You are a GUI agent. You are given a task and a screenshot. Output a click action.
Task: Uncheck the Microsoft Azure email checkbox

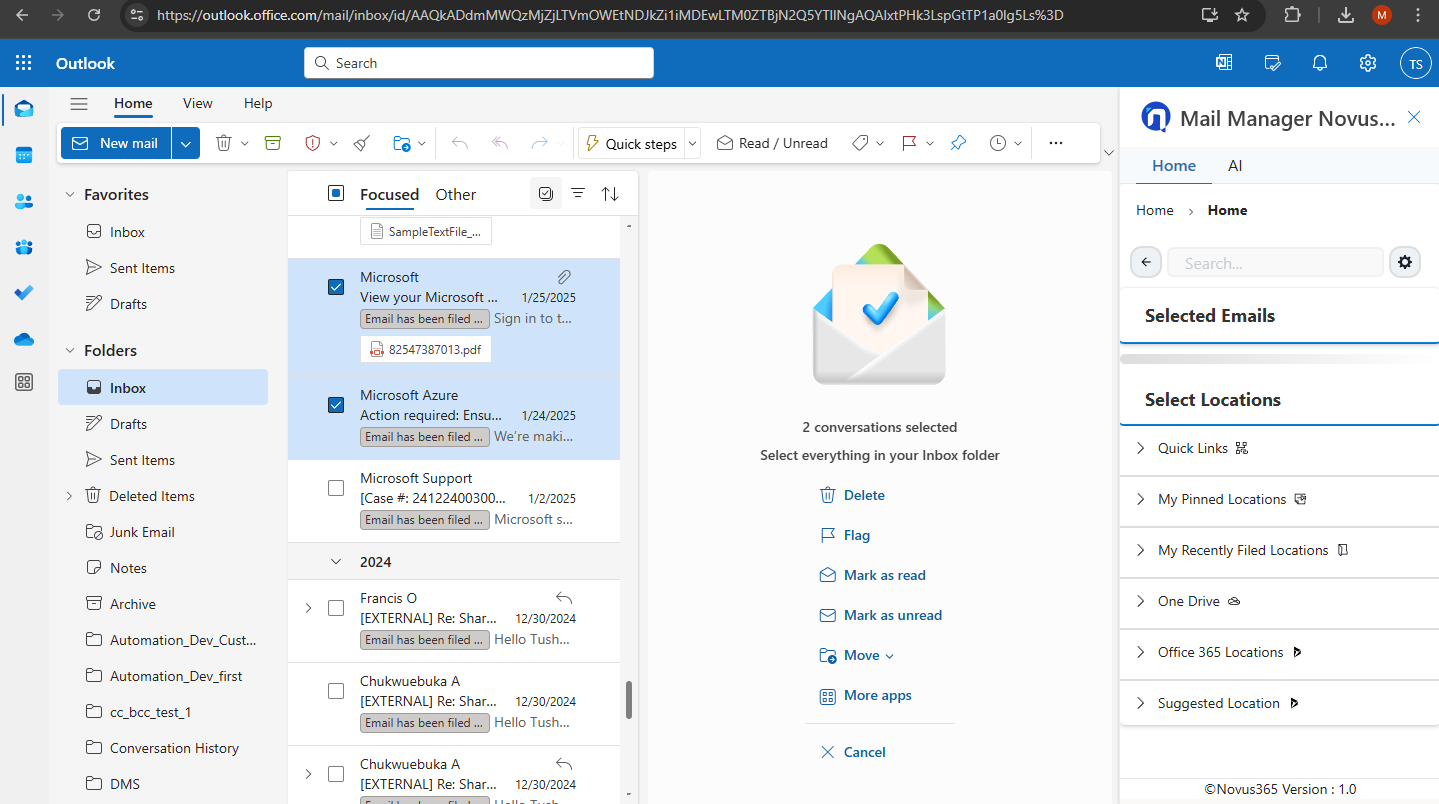[336, 405]
